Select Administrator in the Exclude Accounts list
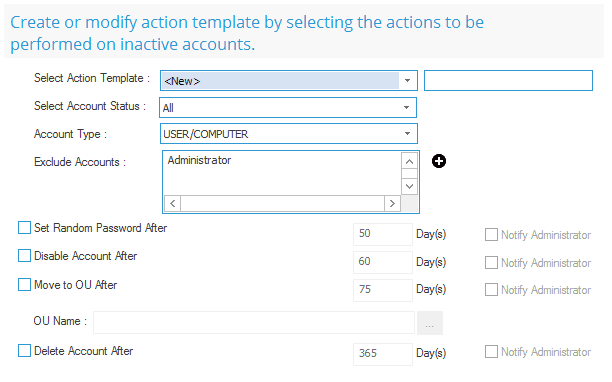Viewport: 612px width, 382px height. pyautogui.click(x=199, y=160)
